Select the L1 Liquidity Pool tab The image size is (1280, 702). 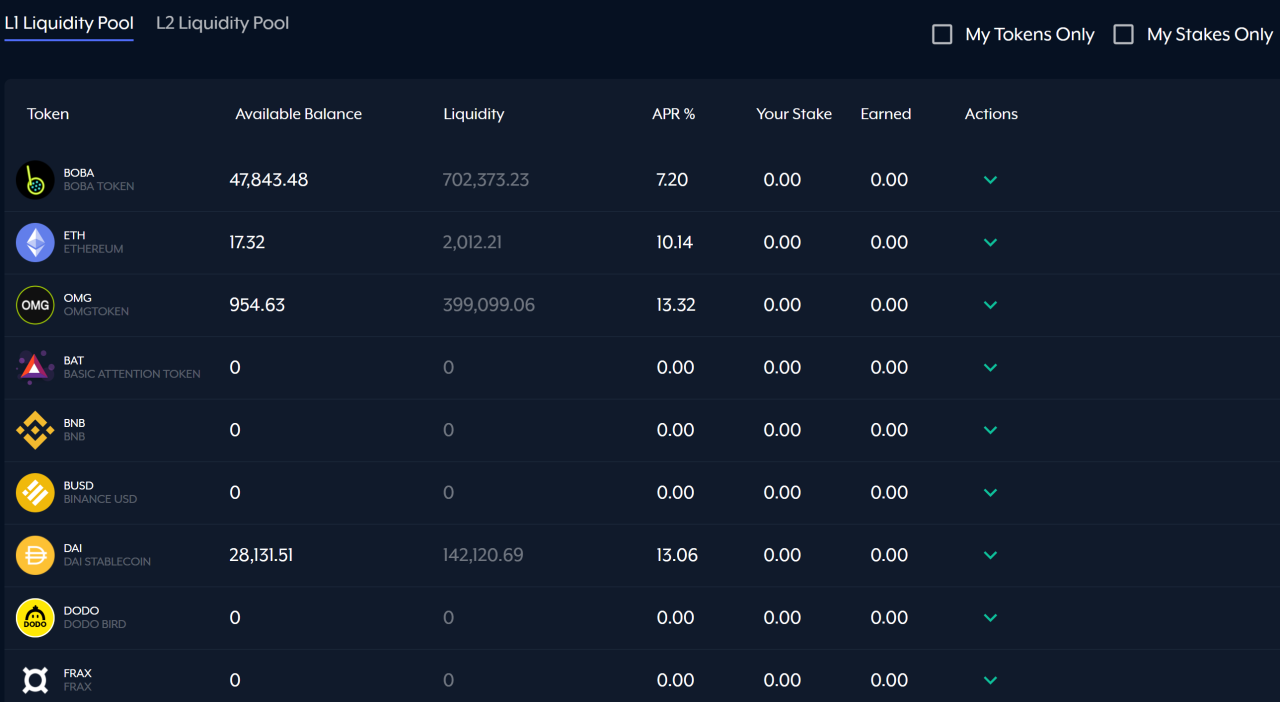(69, 23)
